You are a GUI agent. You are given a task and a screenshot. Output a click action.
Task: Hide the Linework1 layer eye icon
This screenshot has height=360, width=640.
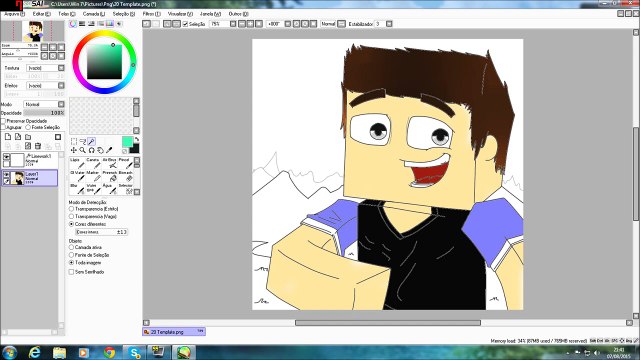[x=7, y=157]
